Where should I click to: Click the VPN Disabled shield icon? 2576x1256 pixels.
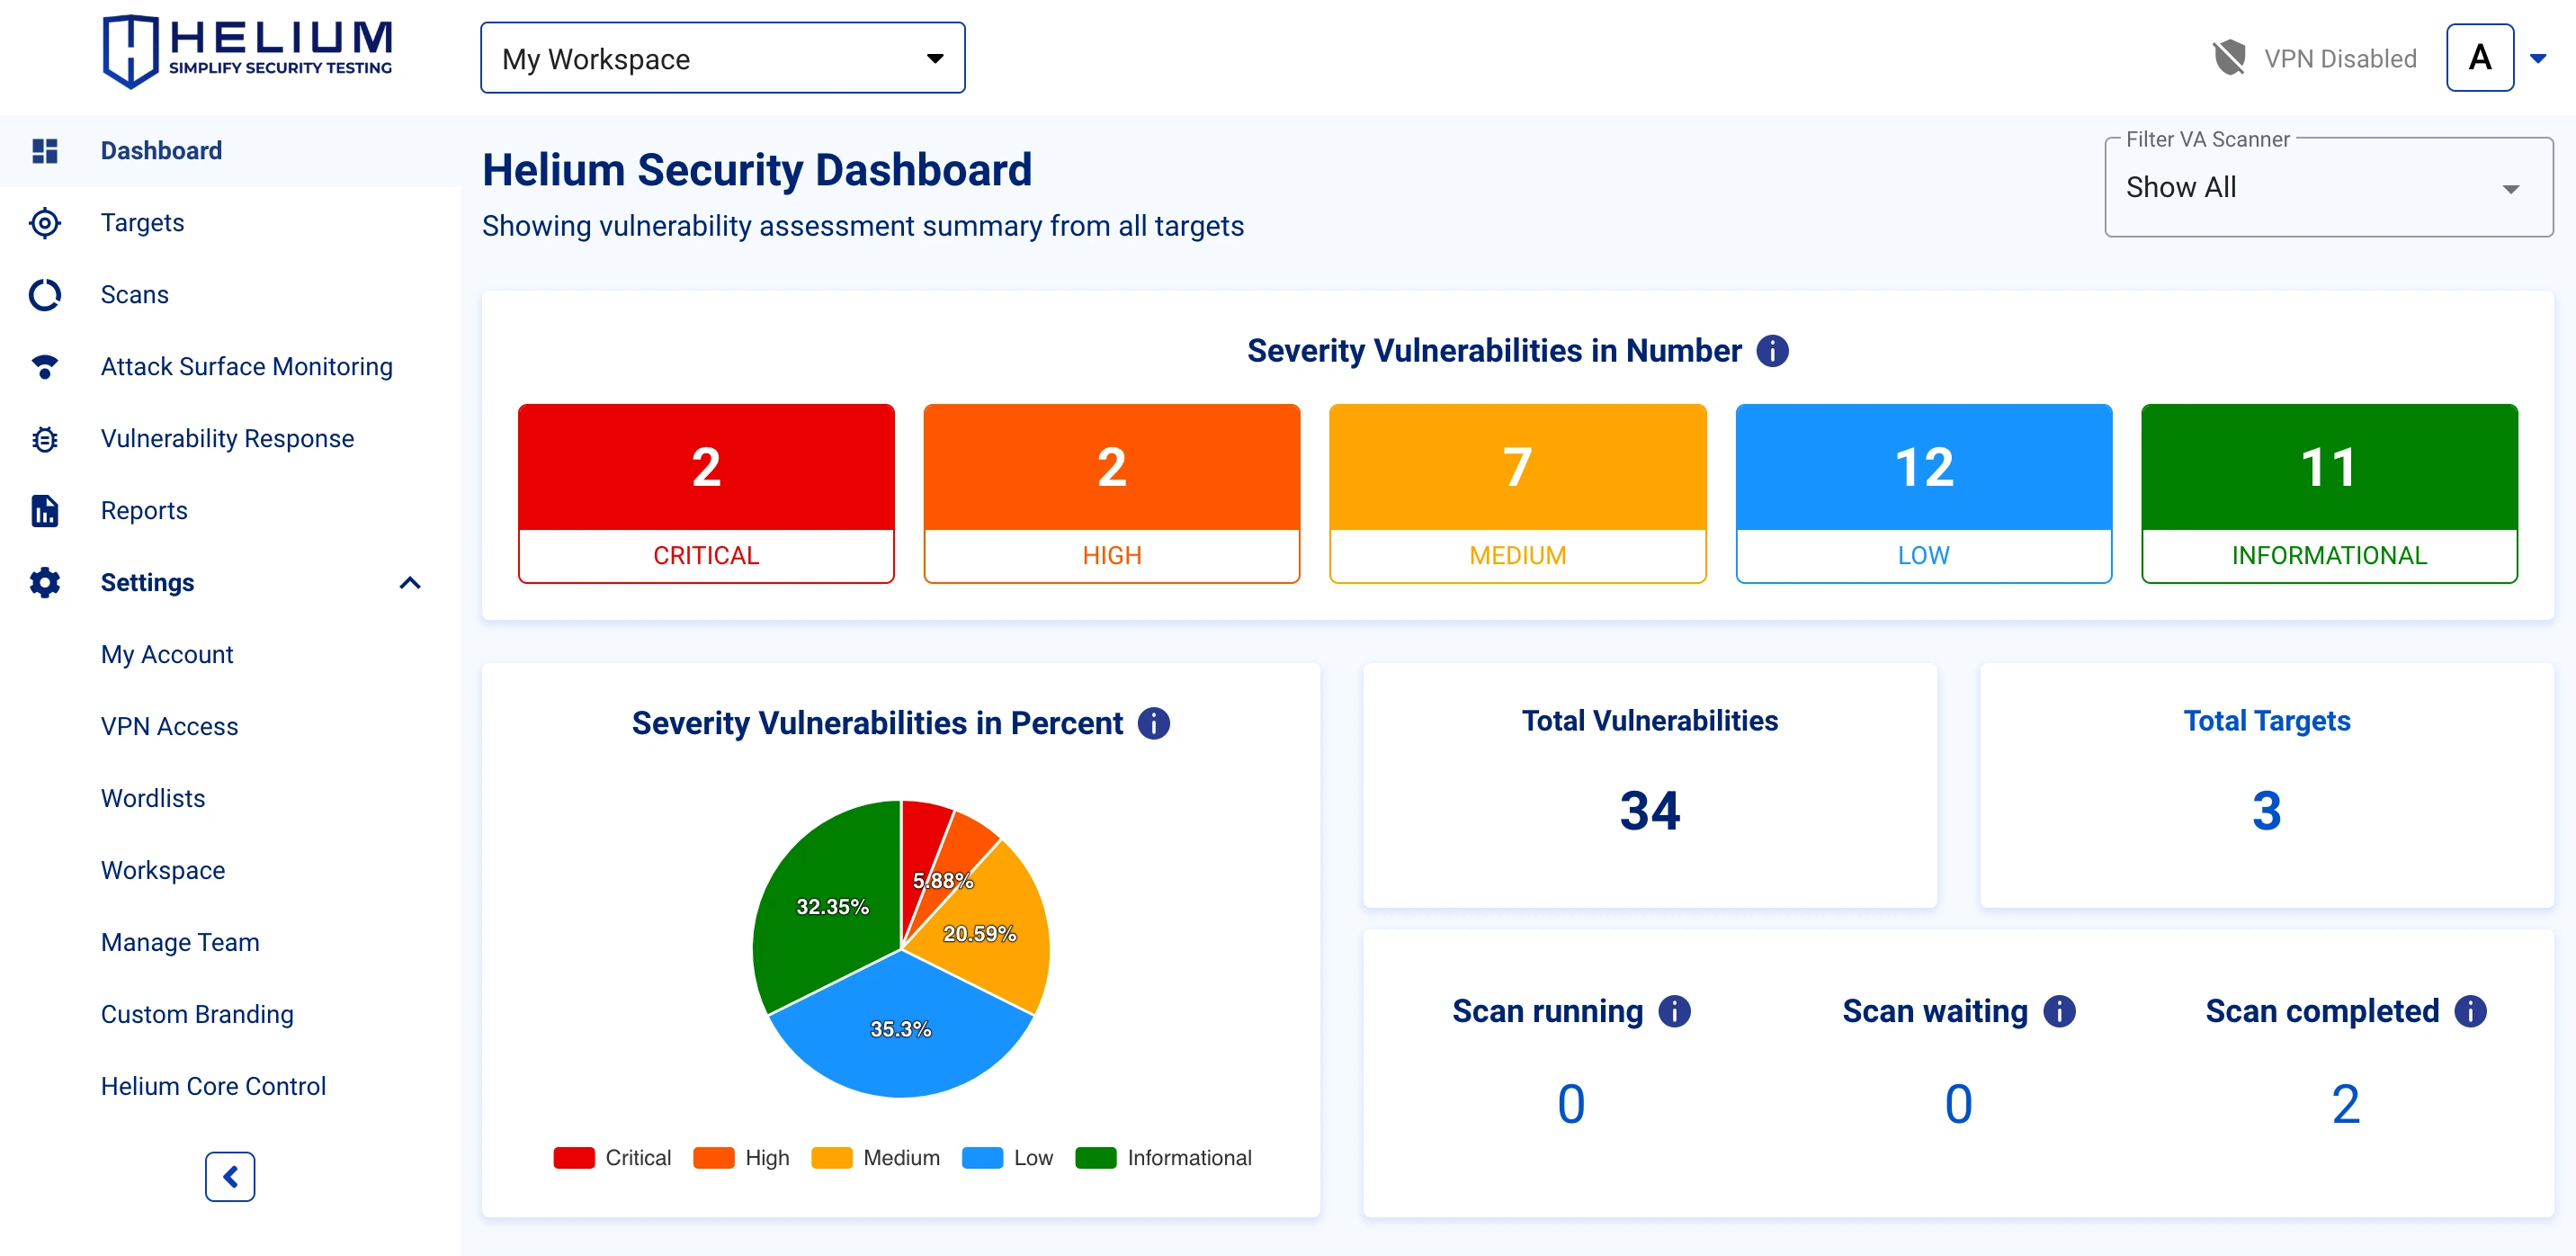pyautogui.click(x=2229, y=58)
